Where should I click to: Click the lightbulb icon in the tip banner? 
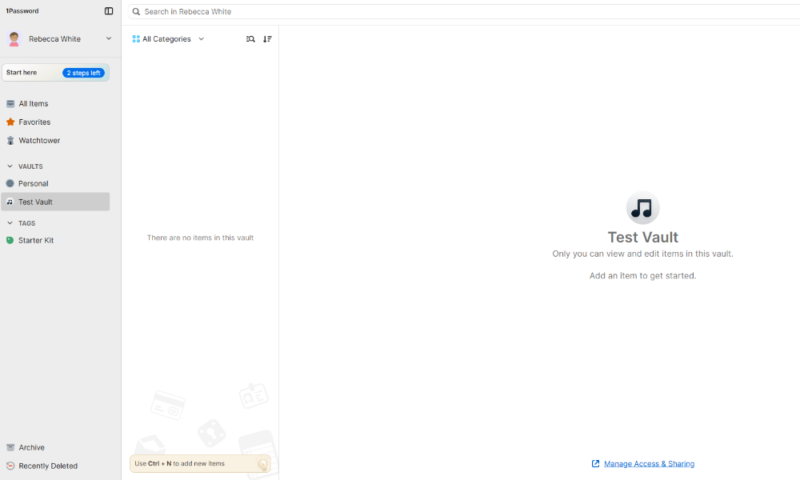(x=262, y=464)
